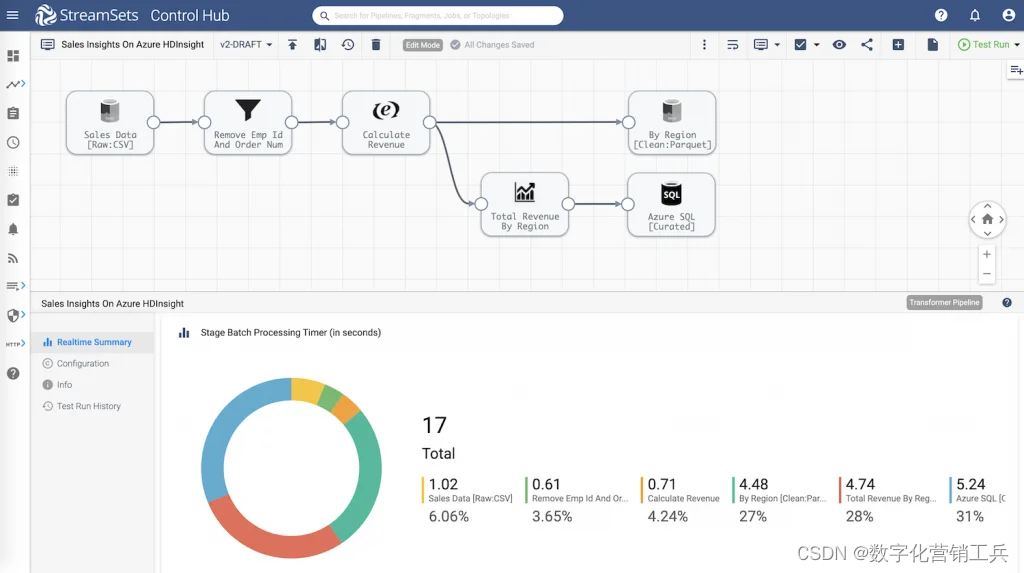
Task: Click the publish upload arrow icon
Action: [x=293, y=44]
